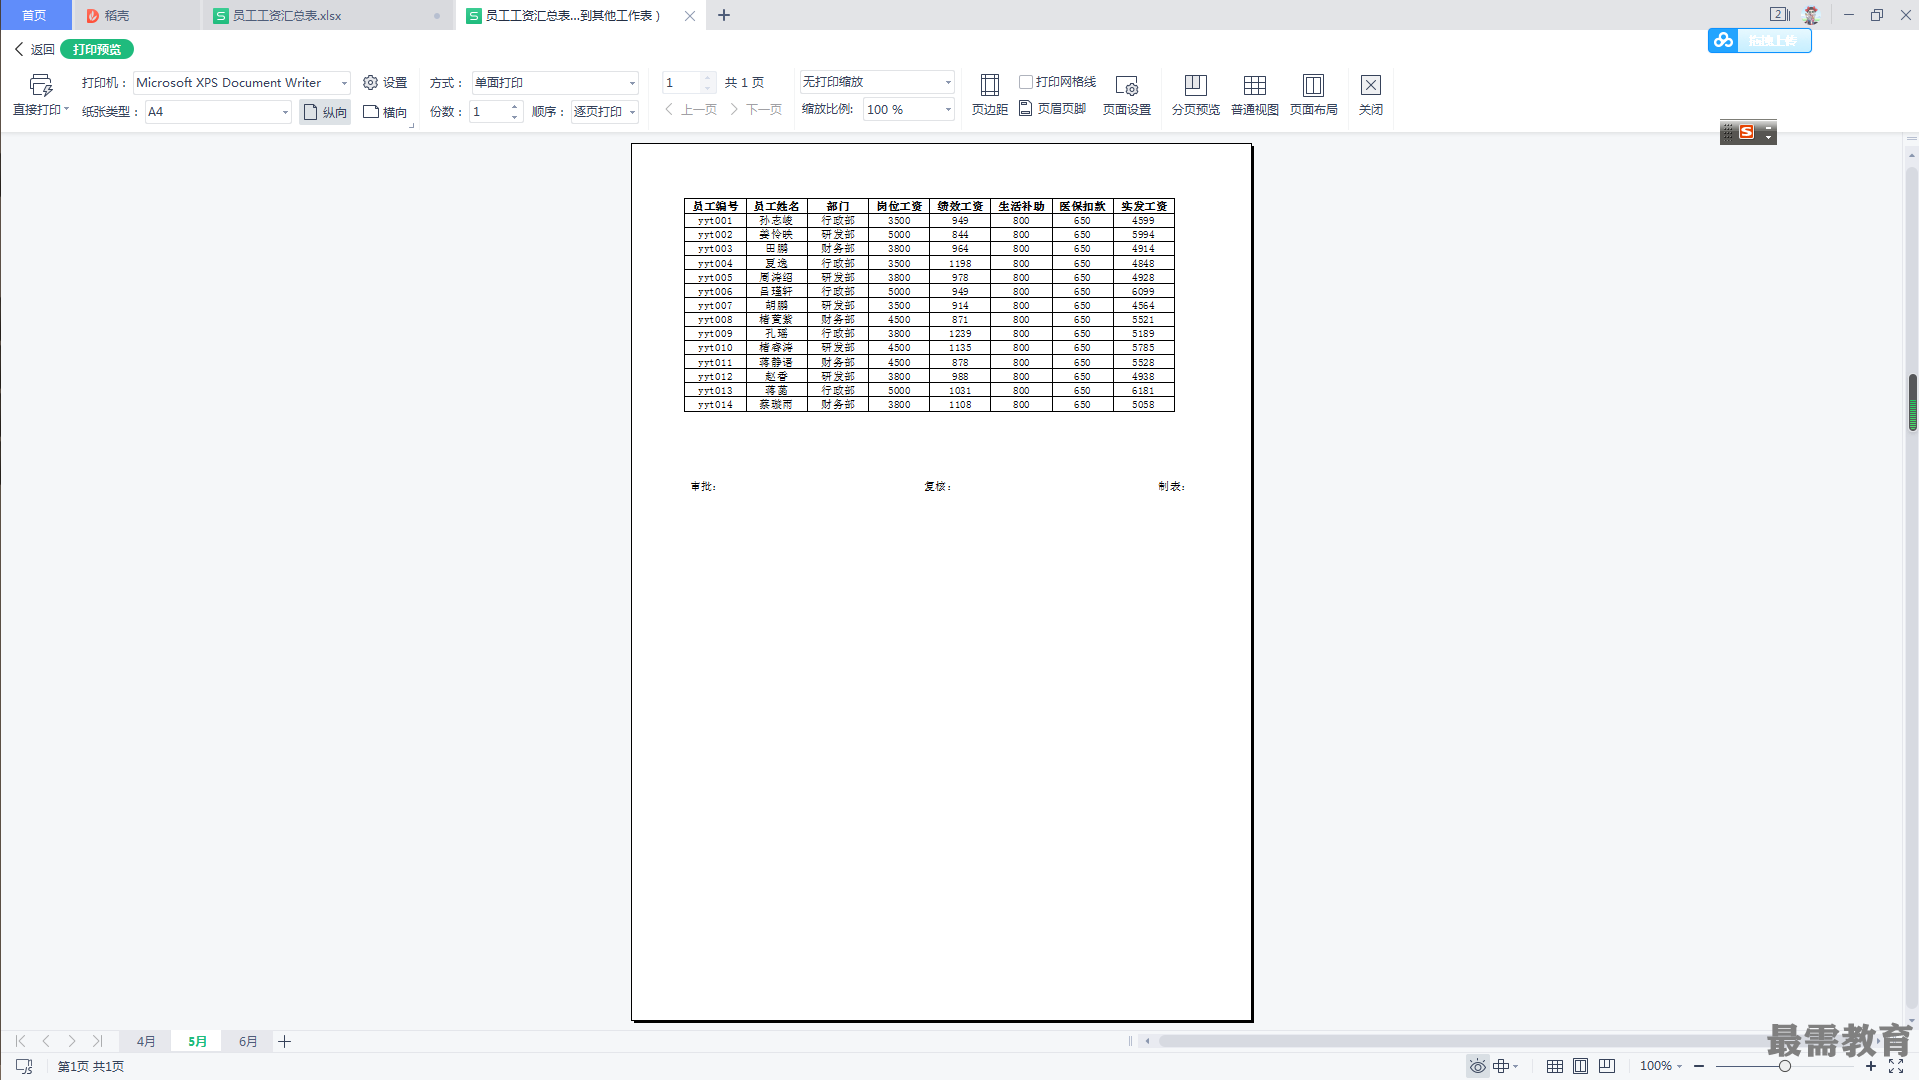
Task: Open the 缩放比例 100% dropdown
Action: click(948, 110)
